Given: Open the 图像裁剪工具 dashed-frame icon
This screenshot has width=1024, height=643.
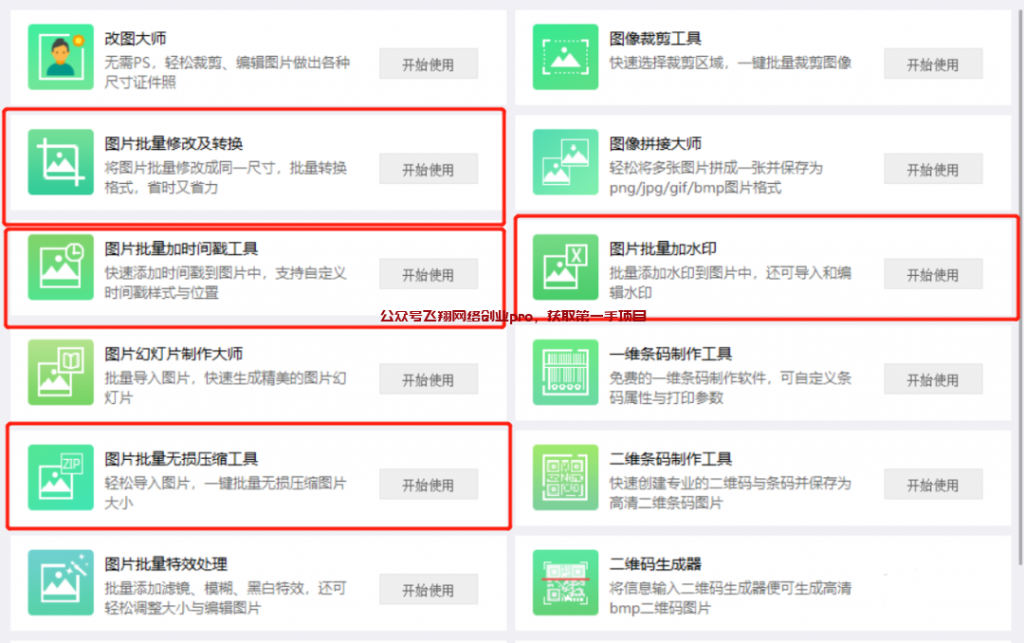Looking at the screenshot, I should [566, 57].
